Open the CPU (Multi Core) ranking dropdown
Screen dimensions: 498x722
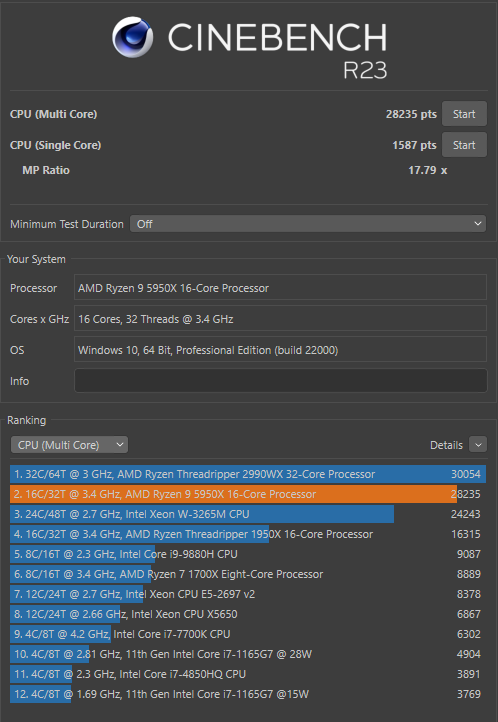69,445
